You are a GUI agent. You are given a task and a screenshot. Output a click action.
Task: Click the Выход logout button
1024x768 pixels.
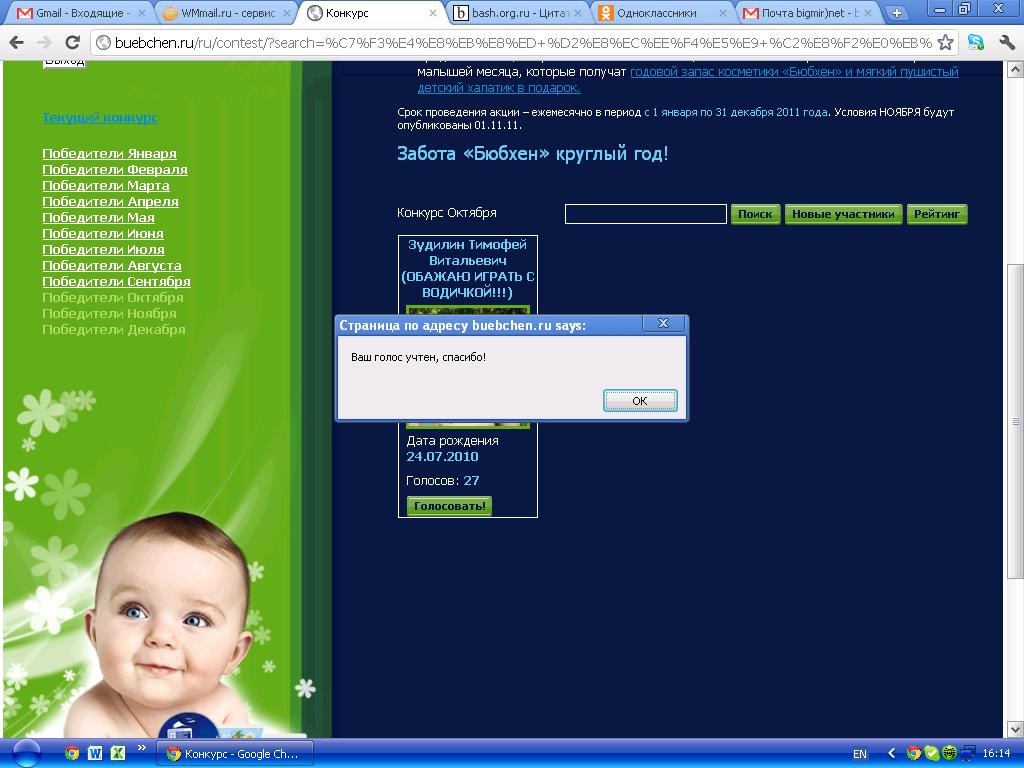tap(65, 63)
